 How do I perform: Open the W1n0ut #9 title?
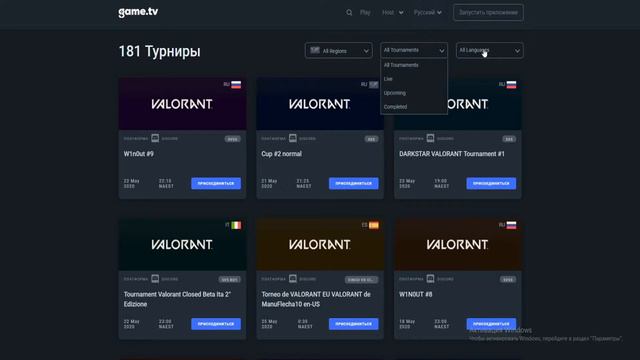(139, 154)
